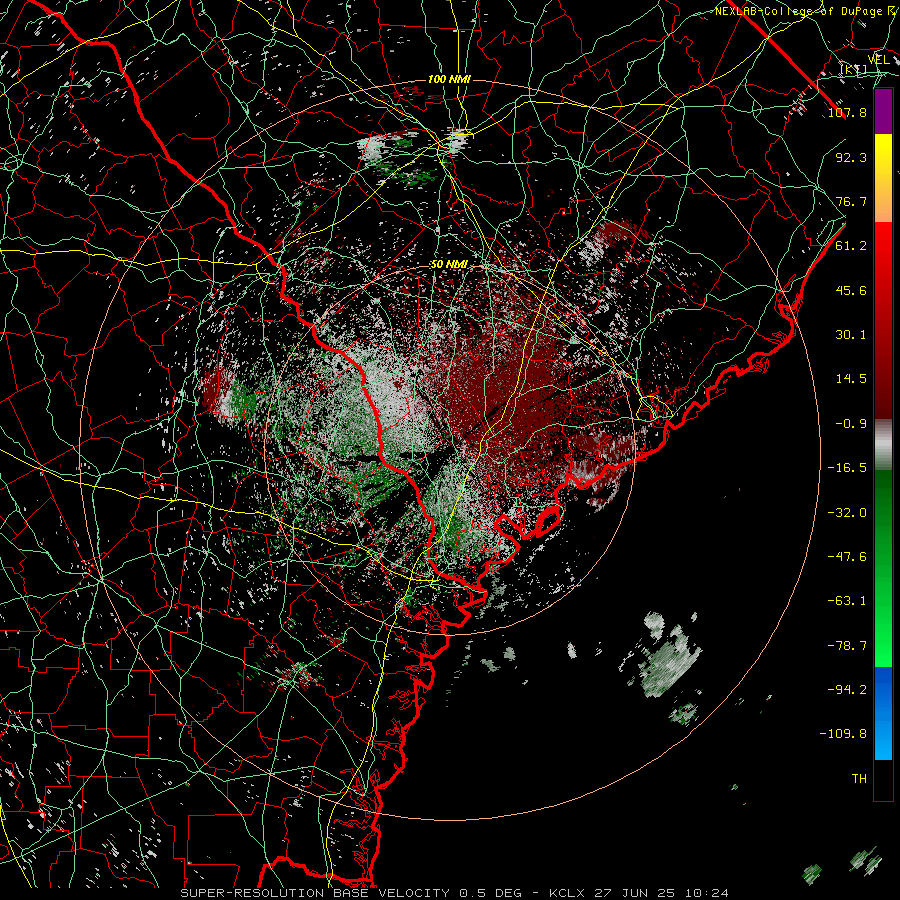
Task: Click the VEL legend title
Action: point(878,60)
